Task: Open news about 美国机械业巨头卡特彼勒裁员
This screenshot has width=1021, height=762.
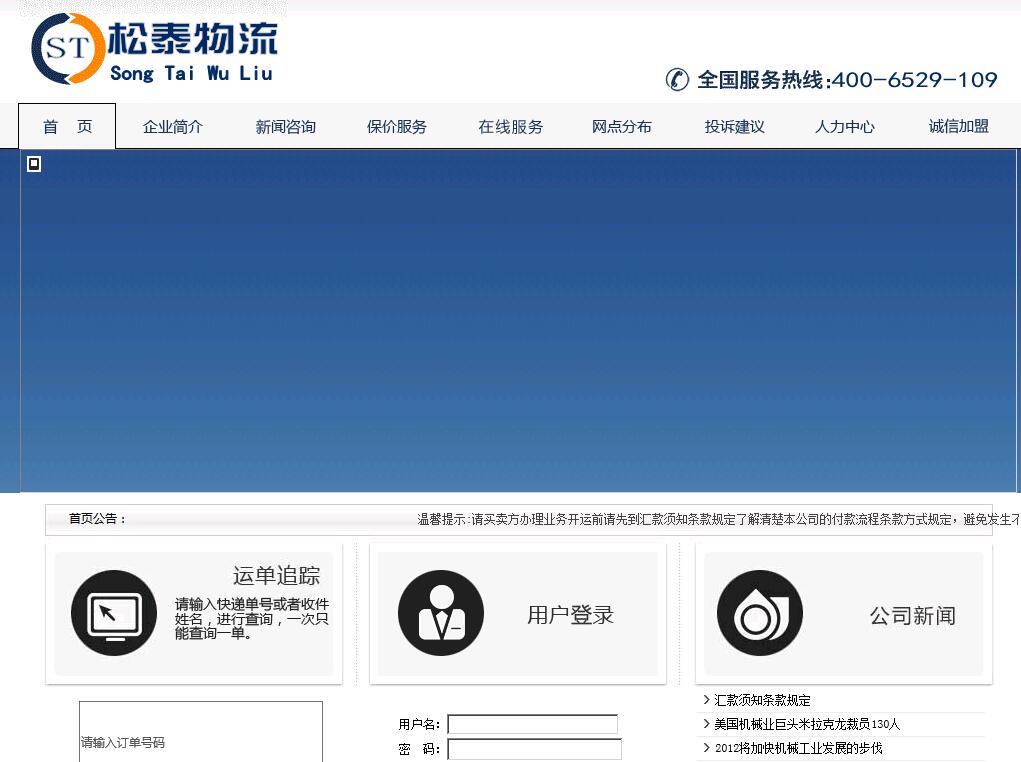Action: [x=807, y=724]
